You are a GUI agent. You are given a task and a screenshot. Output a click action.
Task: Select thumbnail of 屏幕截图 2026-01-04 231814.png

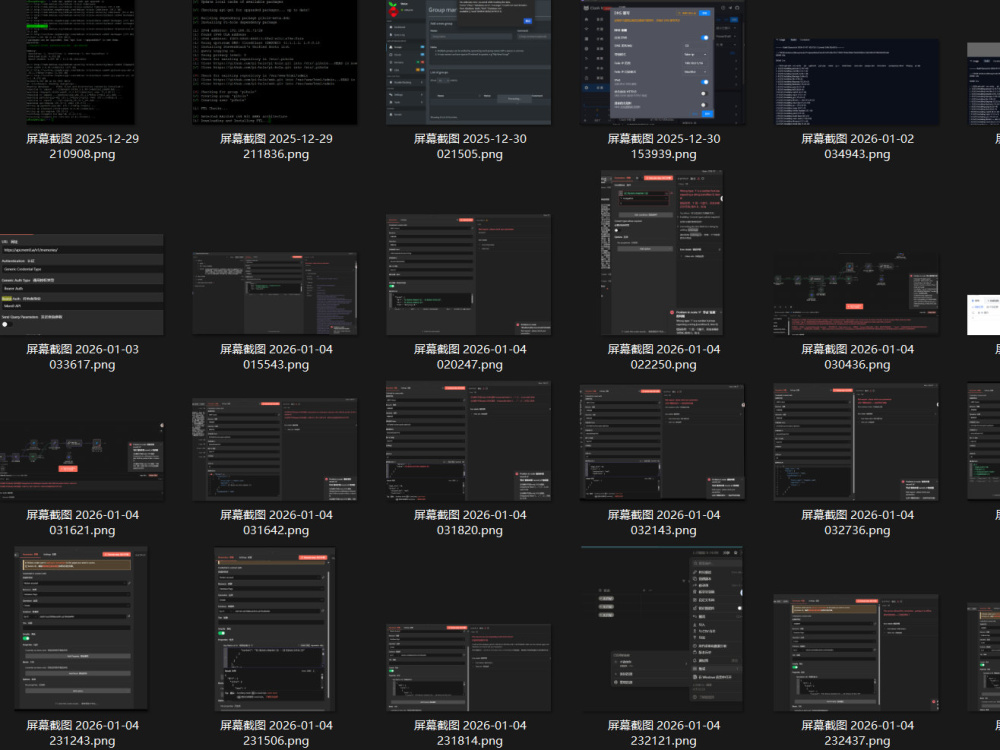(x=469, y=668)
